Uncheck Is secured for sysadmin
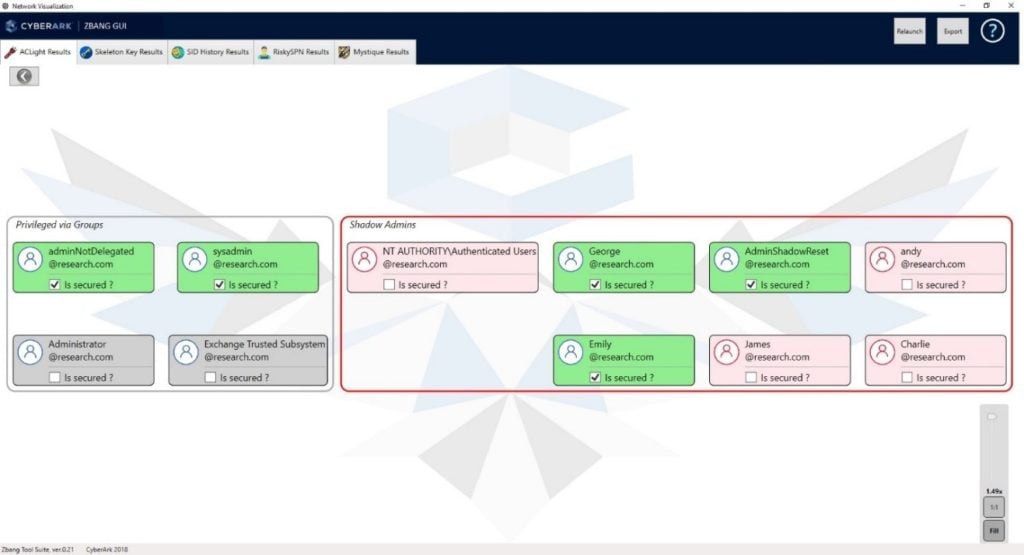This screenshot has height=555, width=1024. pyautogui.click(x=219, y=285)
